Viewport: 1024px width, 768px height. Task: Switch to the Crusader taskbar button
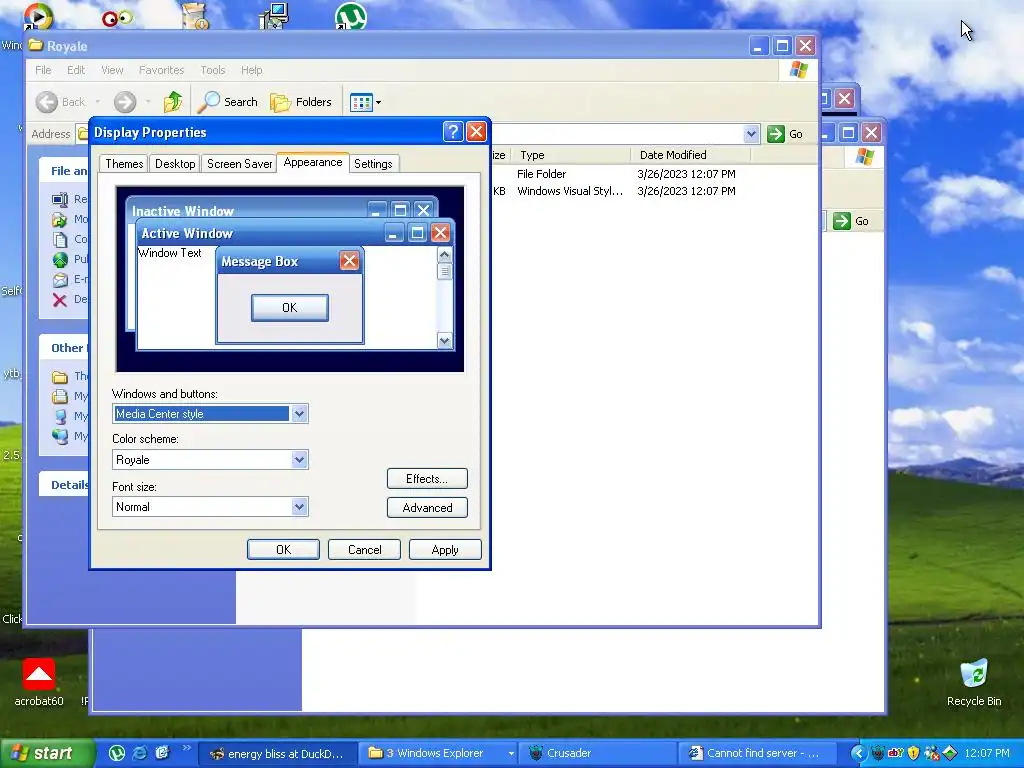[598, 754]
